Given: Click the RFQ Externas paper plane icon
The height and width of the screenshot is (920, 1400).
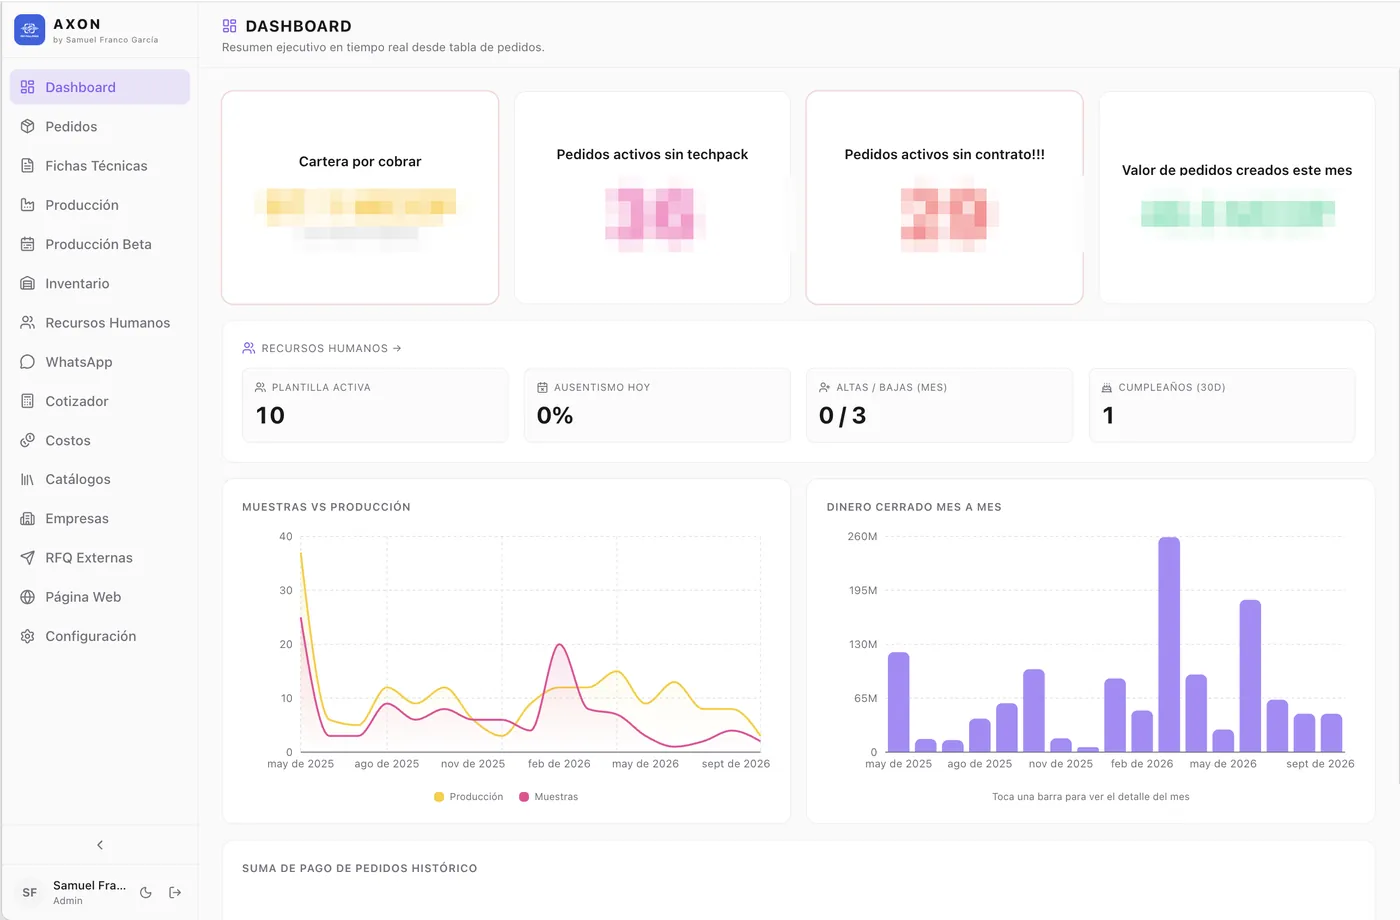Looking at the screenshot, I should pos(28,558).
